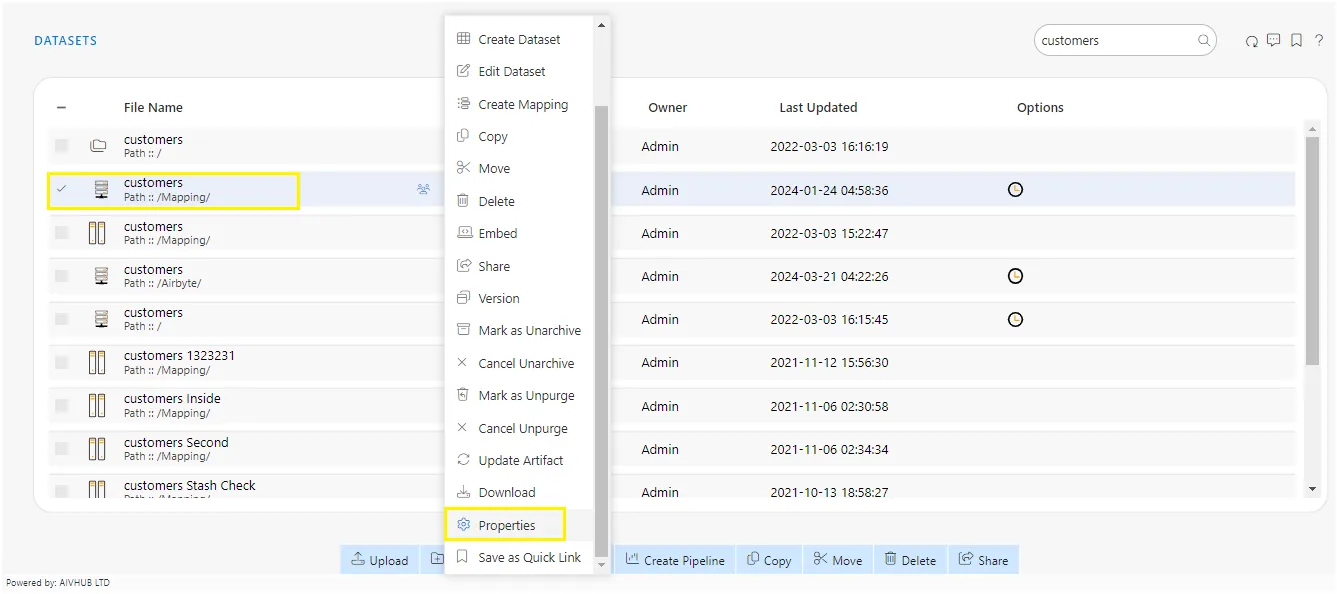
Task: Click clock icon on 2024-01-24 row
Action: point(1015,189)
